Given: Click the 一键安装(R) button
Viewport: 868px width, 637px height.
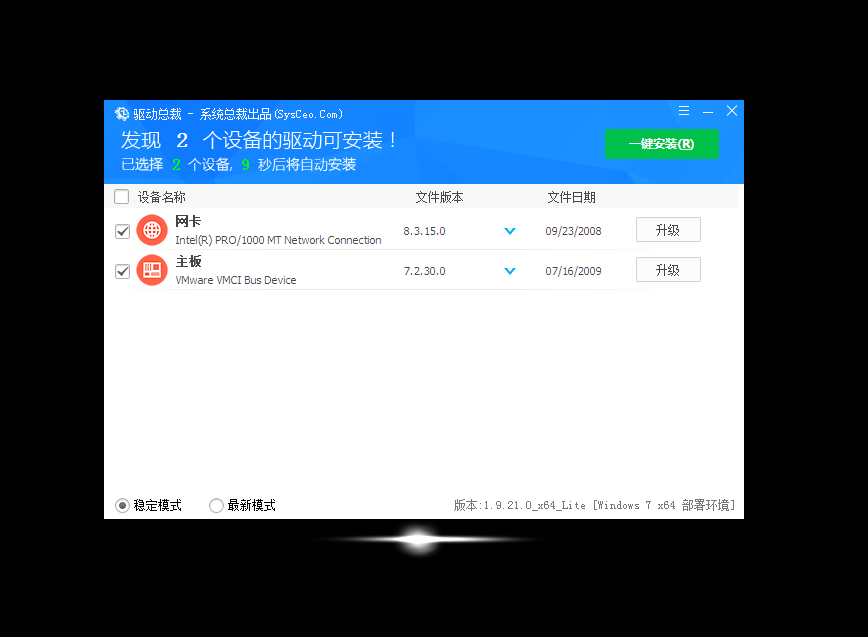Looking at the screenshot, I should 662,144.
